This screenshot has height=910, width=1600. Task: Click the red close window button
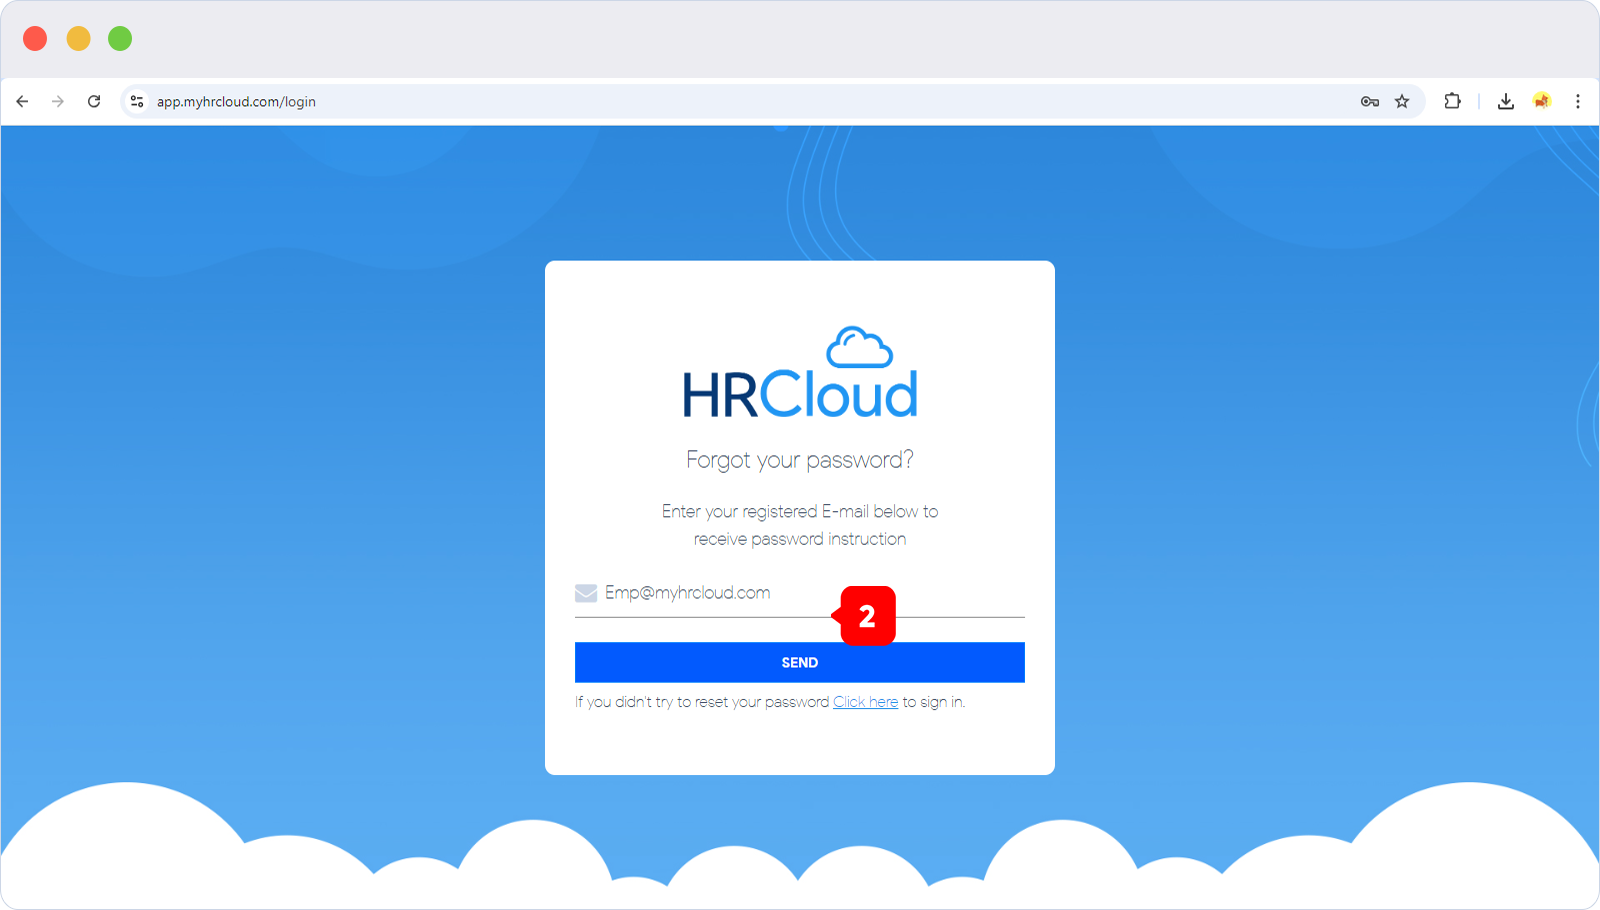tap(35, 38)
